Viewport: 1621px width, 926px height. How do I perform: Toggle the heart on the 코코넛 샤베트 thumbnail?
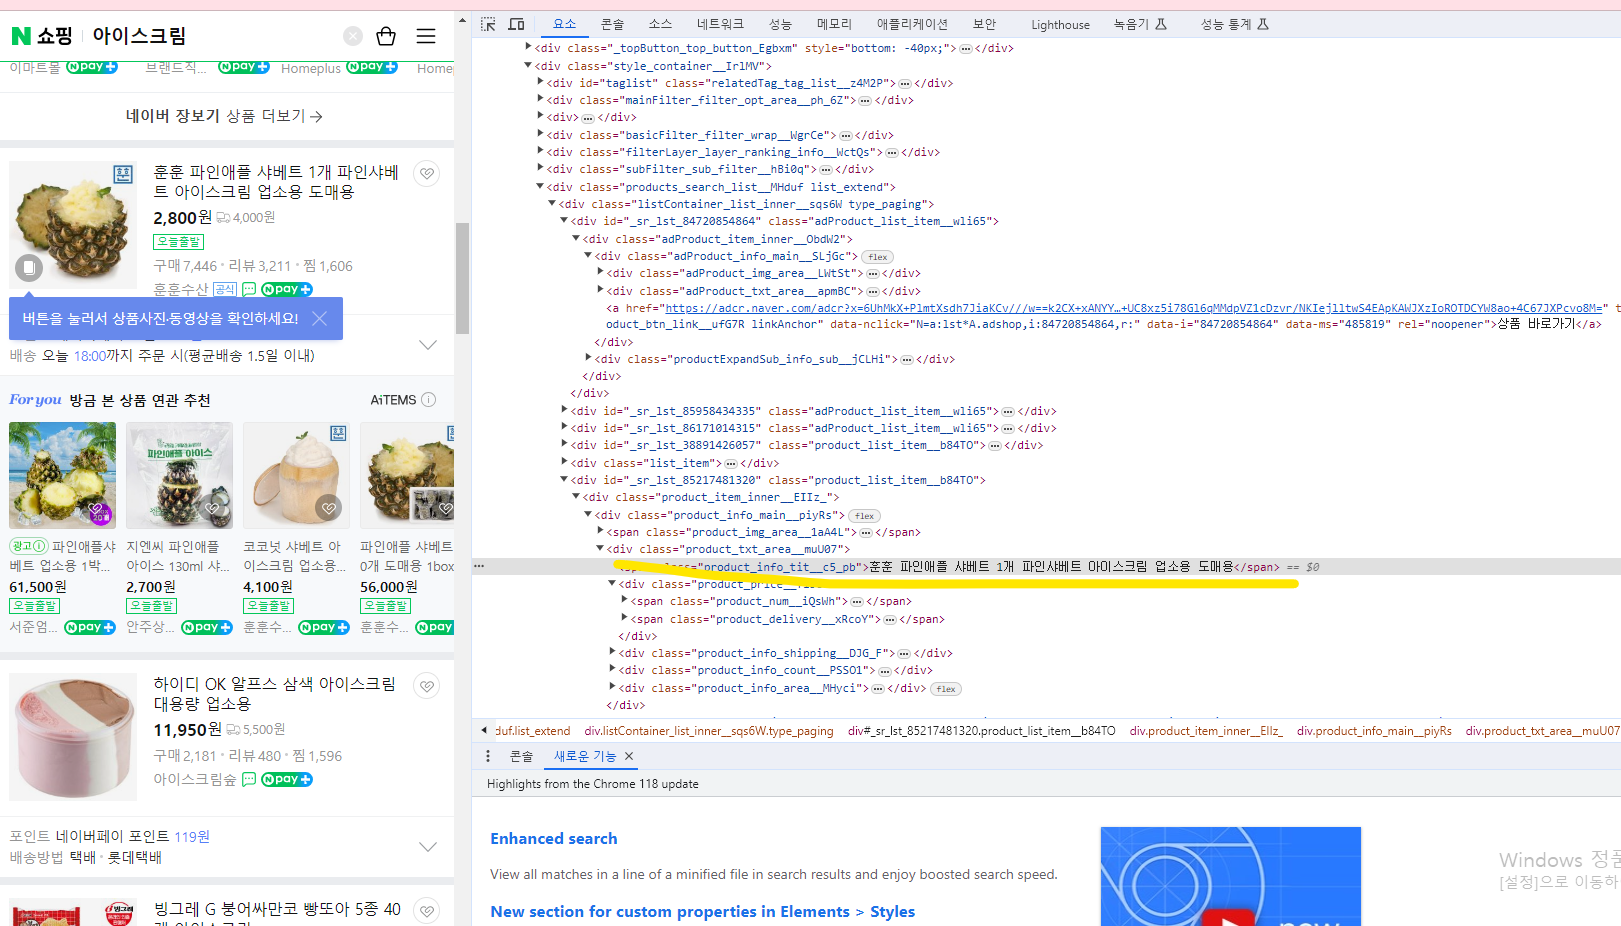[329, 508]
